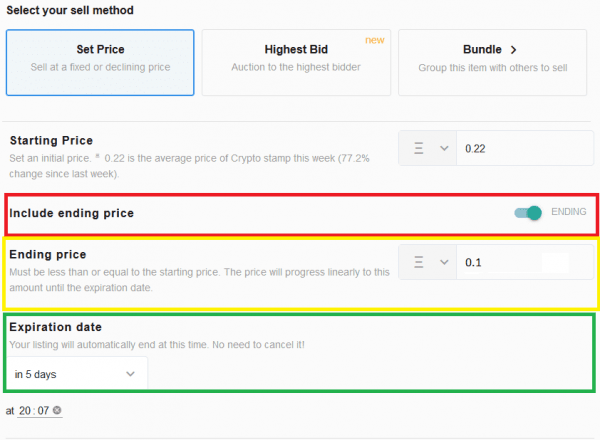Expand Ending price currency dropdown arrow

(x=443, y=262)
